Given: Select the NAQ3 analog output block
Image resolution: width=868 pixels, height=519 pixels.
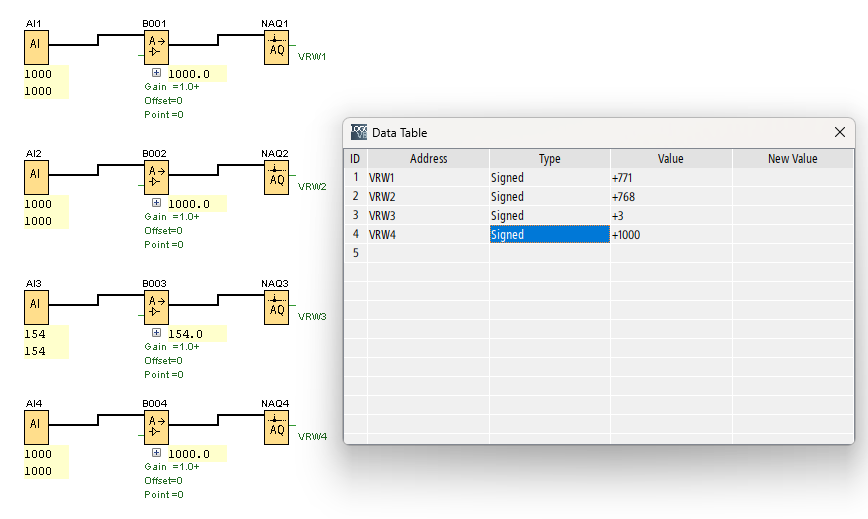Looking at the screenshot, I should pos(276,306).
